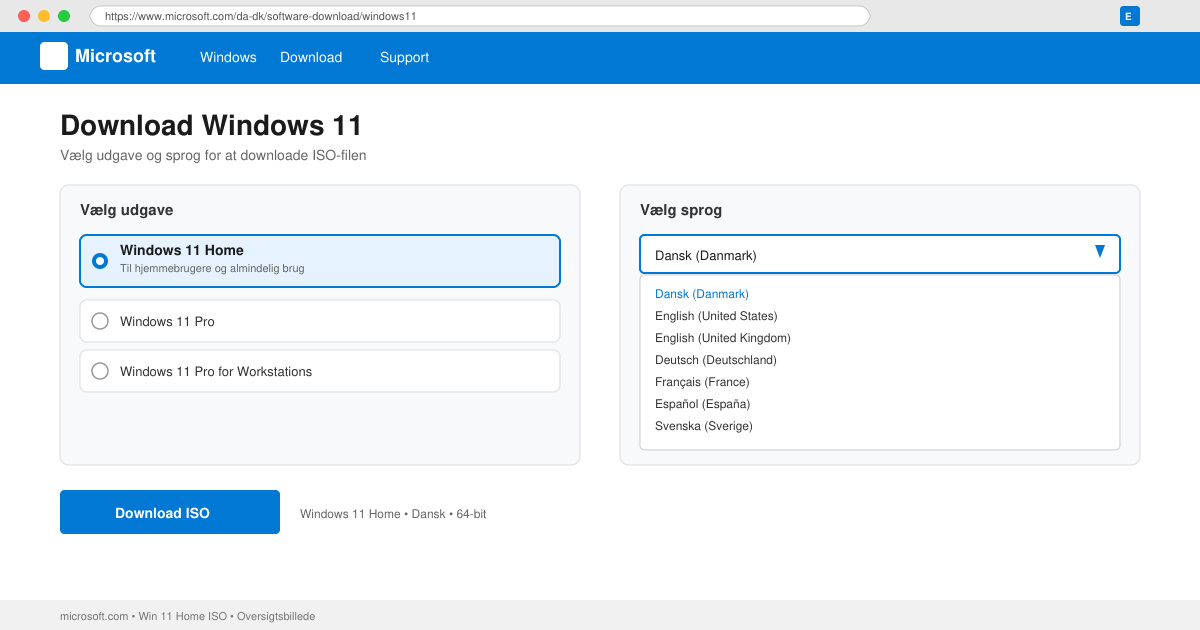Pick English (United States) from list

(x=716, y=316)
